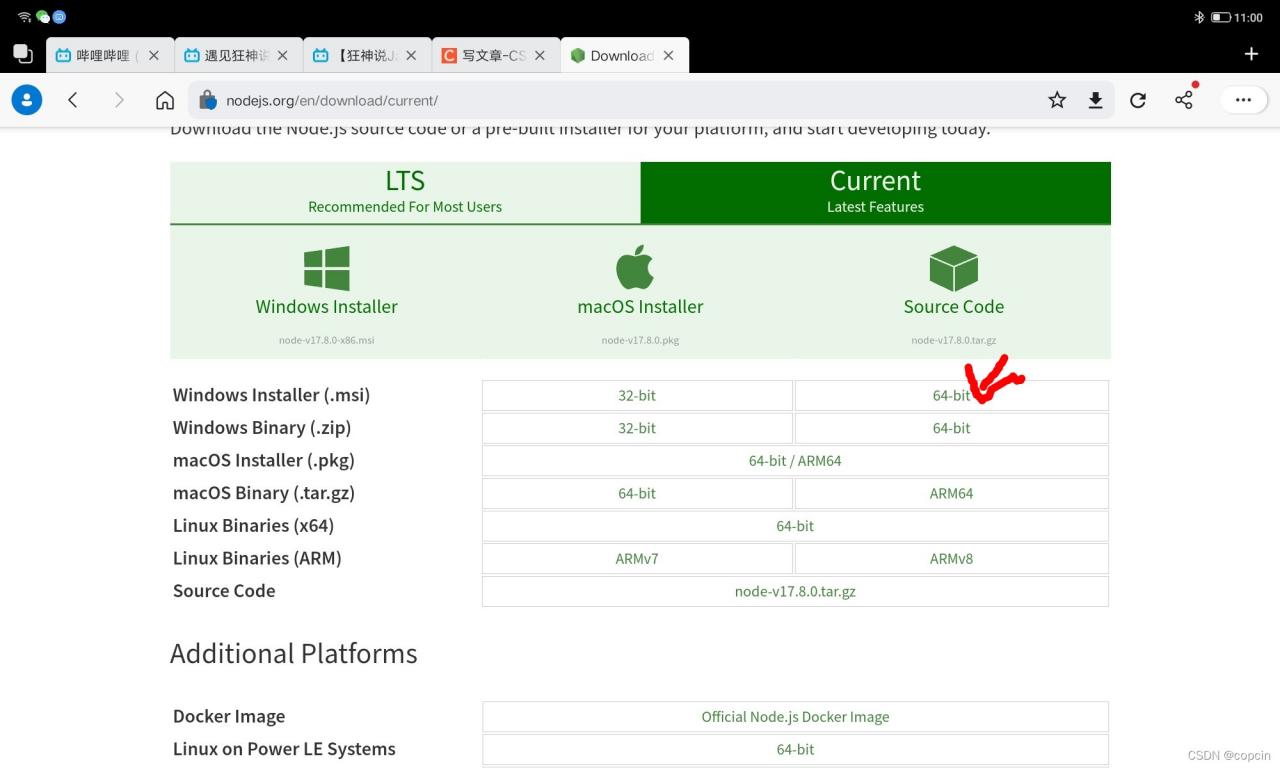Download the ARM64 macOS Binary (.tar.gz)
Screen dimensions: 1280x768
[951, 494]
